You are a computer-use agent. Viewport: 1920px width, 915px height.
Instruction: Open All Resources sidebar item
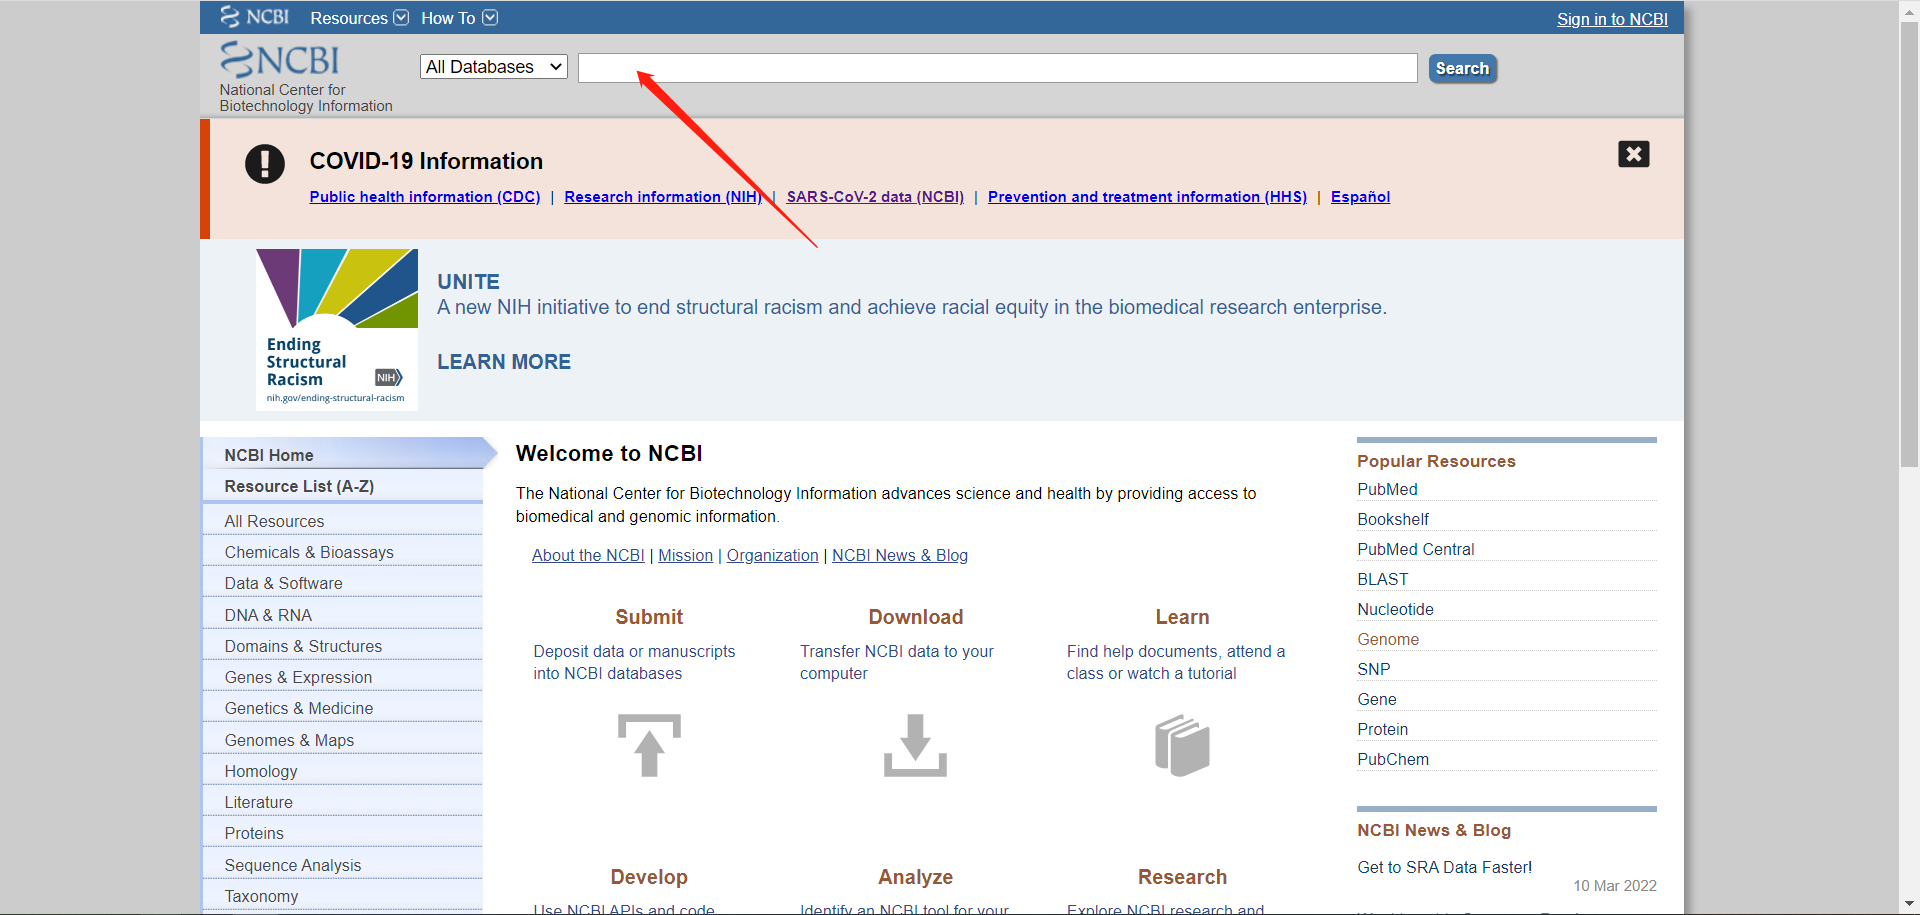point(343,521)
